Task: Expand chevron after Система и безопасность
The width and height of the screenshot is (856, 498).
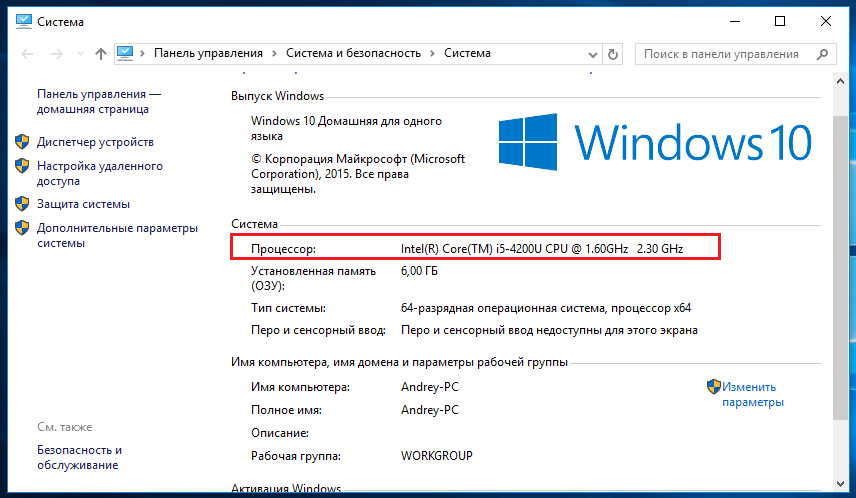Action: tap(432, 53)
